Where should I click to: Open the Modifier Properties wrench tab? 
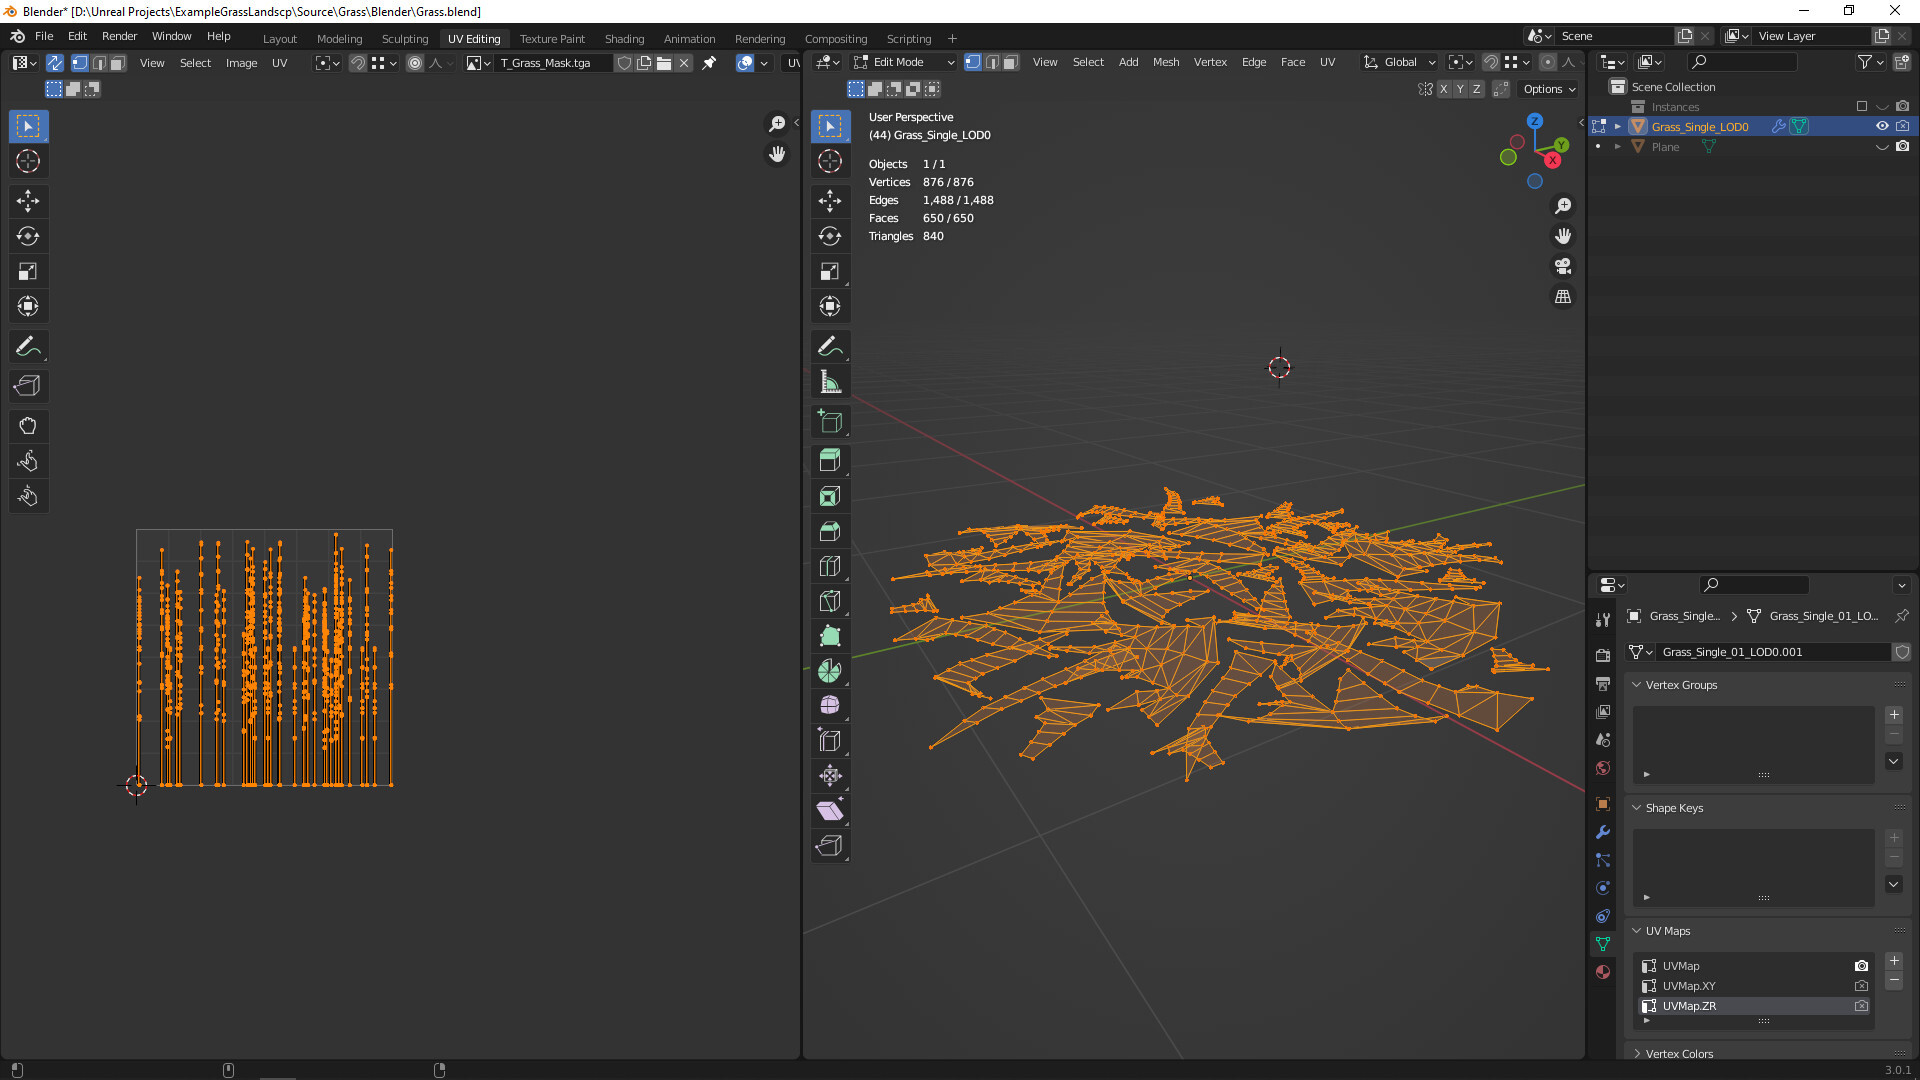point(1602,832)
